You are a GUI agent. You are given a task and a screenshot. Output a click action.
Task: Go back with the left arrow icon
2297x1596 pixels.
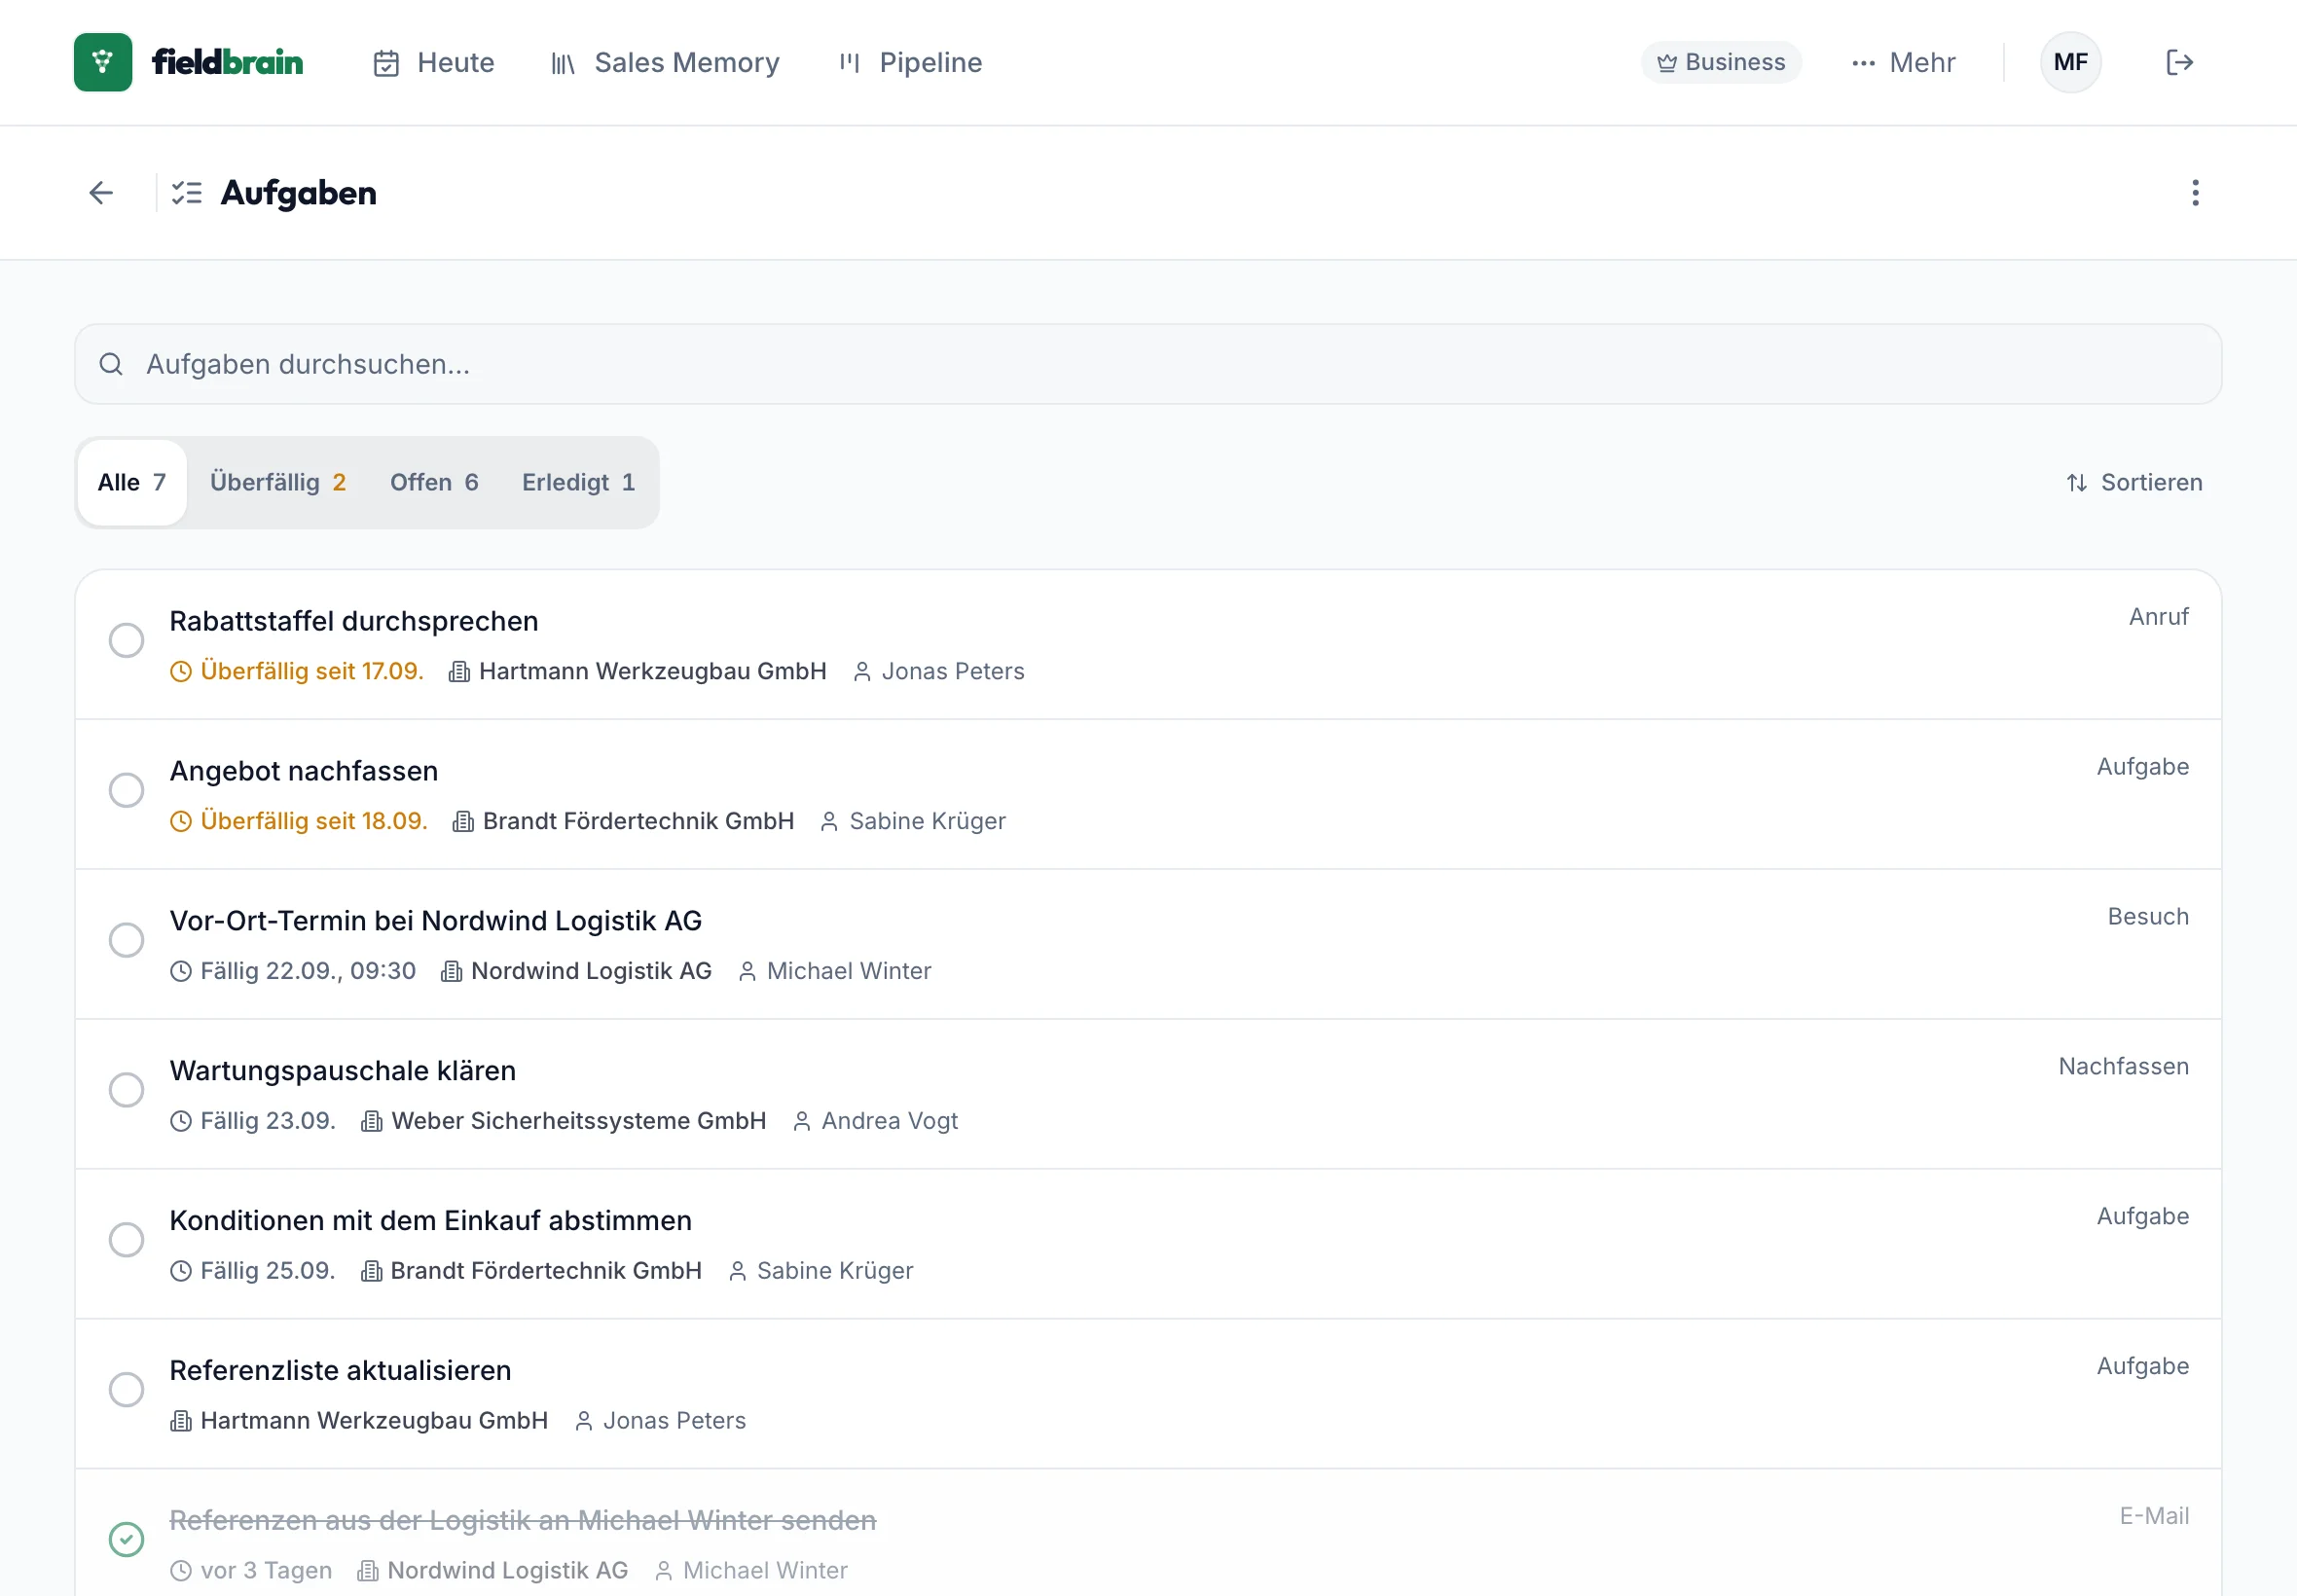click(x=101, y=193)
